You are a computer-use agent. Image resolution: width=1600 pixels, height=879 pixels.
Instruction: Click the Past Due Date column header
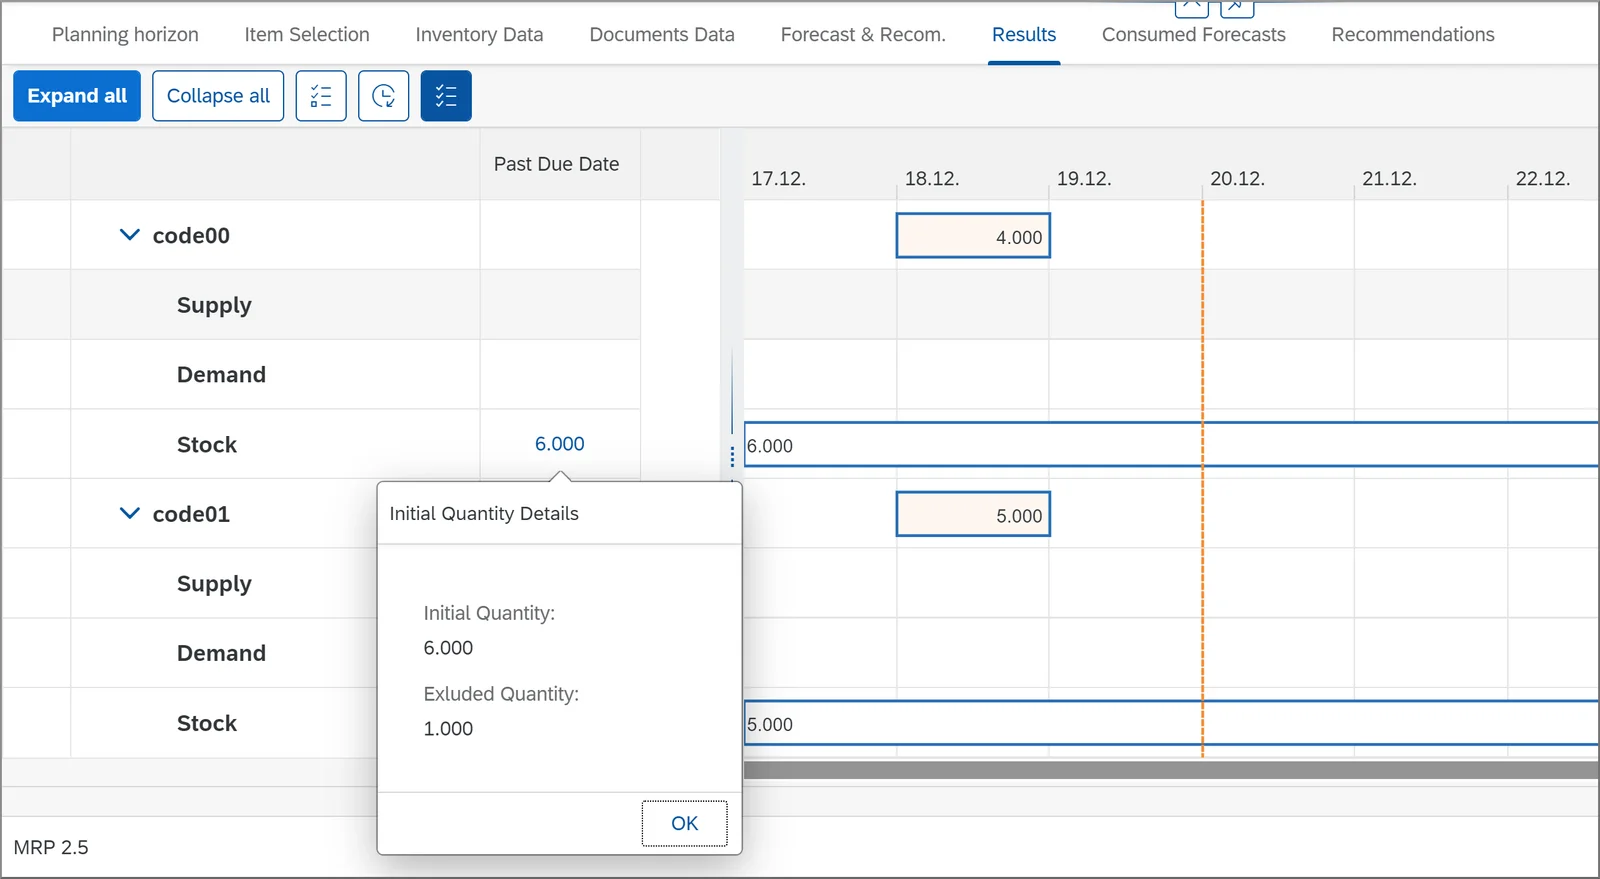[556, 164]
